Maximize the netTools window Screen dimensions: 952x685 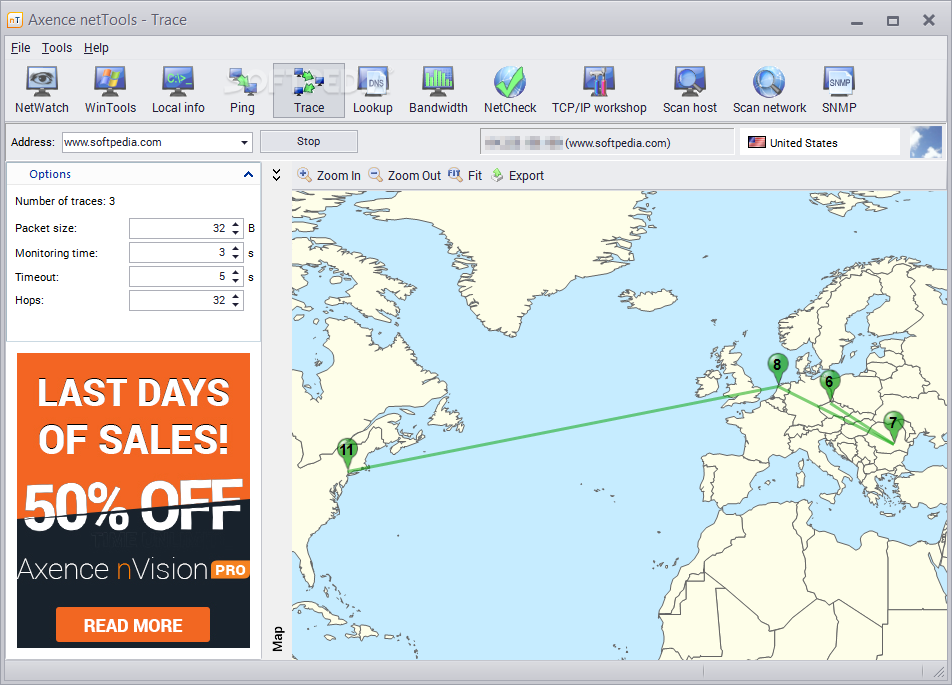point(892,21)
